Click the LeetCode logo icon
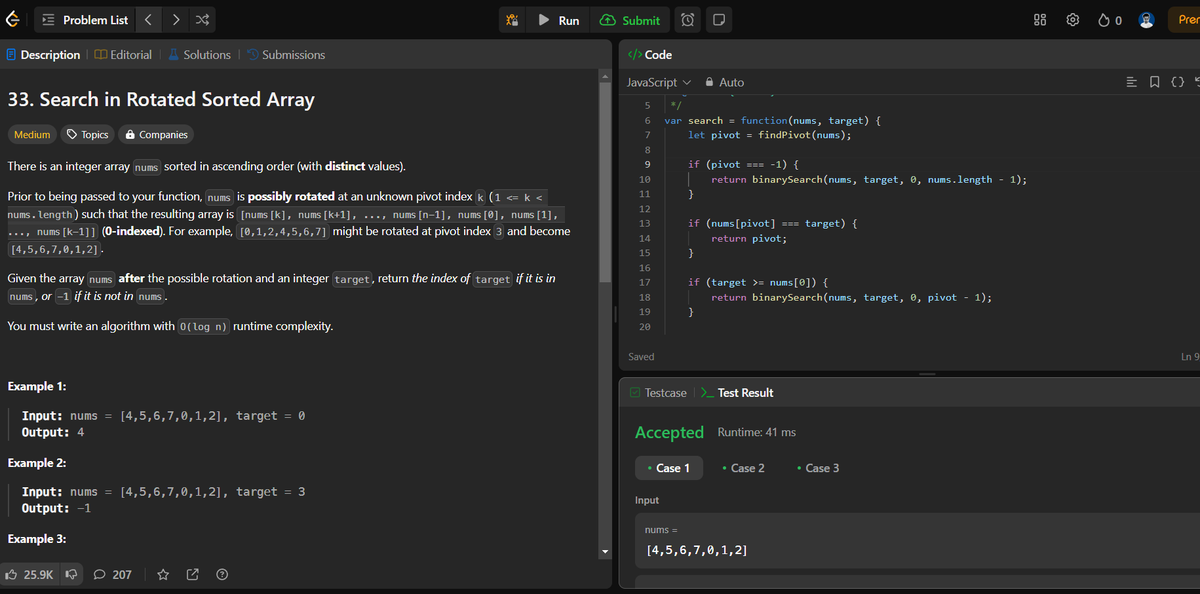The image size is (1200, 594). [11, 20]
